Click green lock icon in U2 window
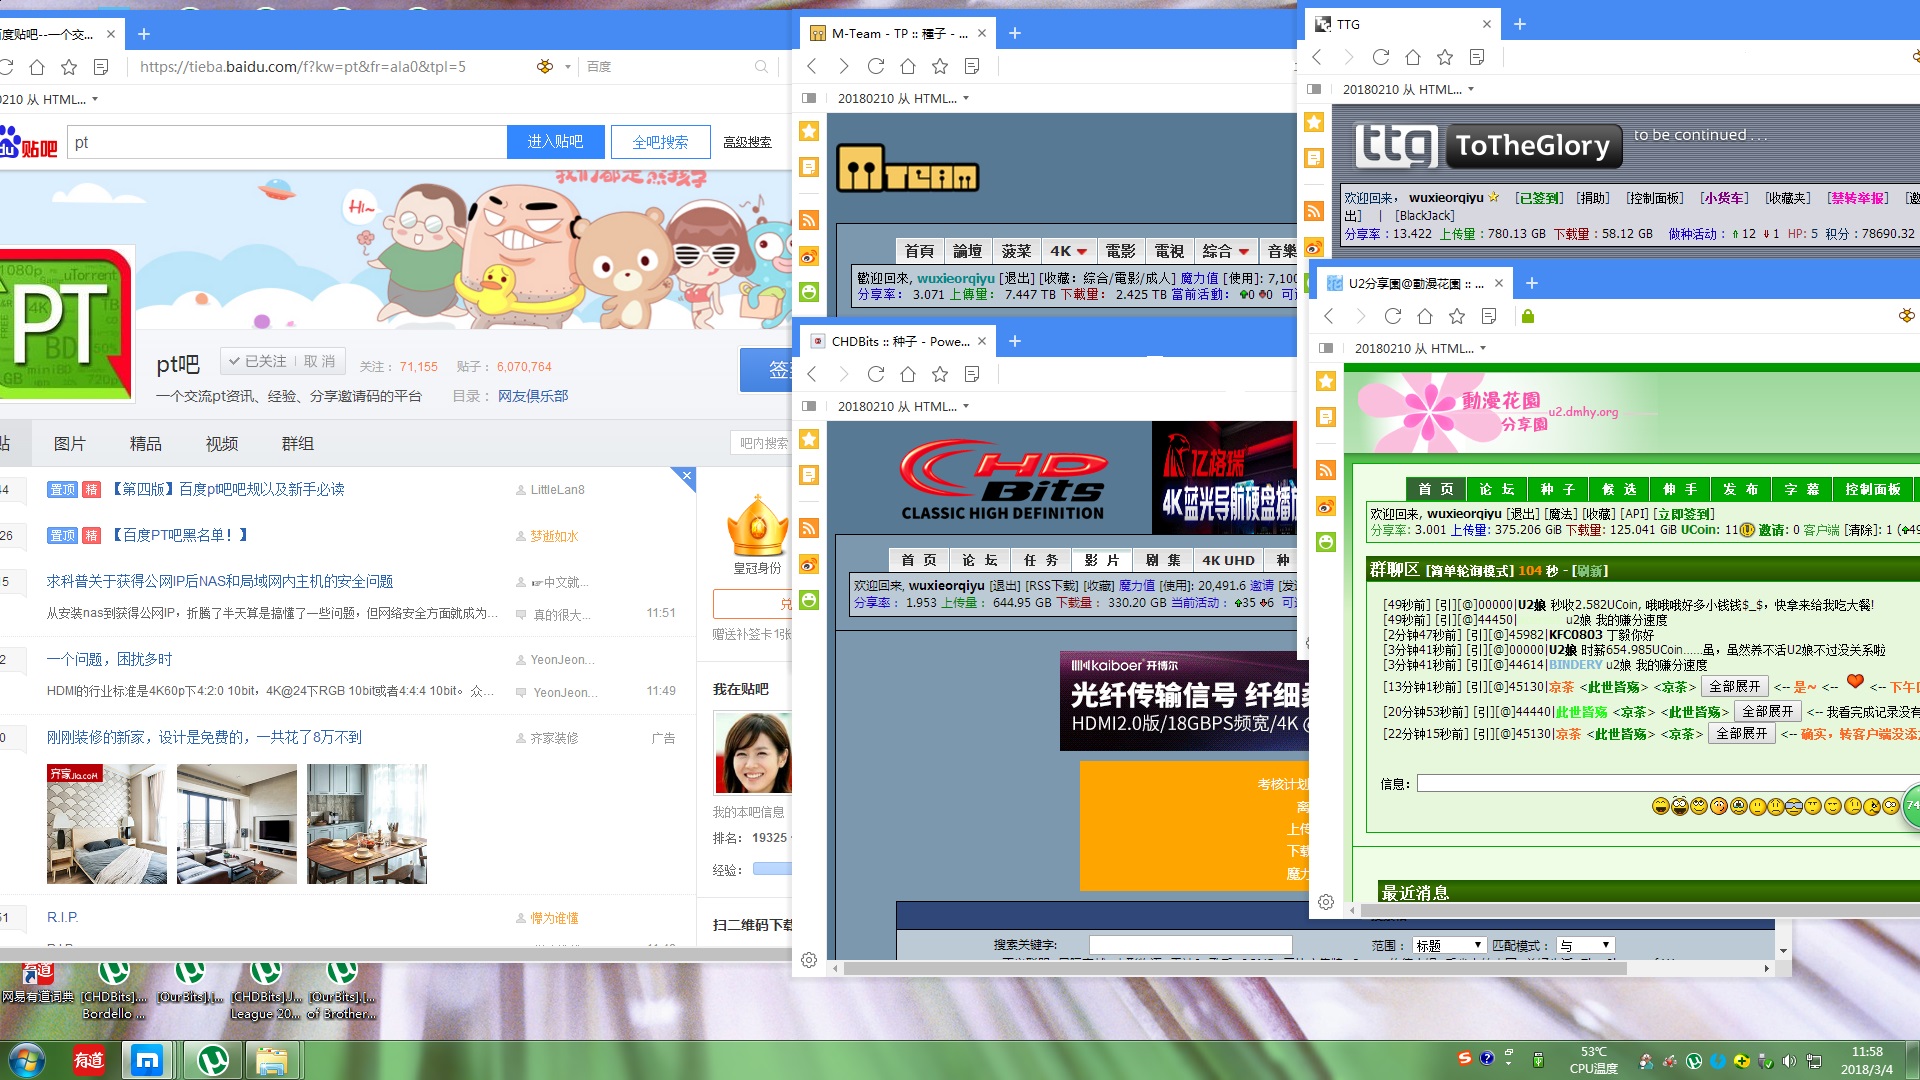This screenshot has width=1920, height=1080. 1528,316
